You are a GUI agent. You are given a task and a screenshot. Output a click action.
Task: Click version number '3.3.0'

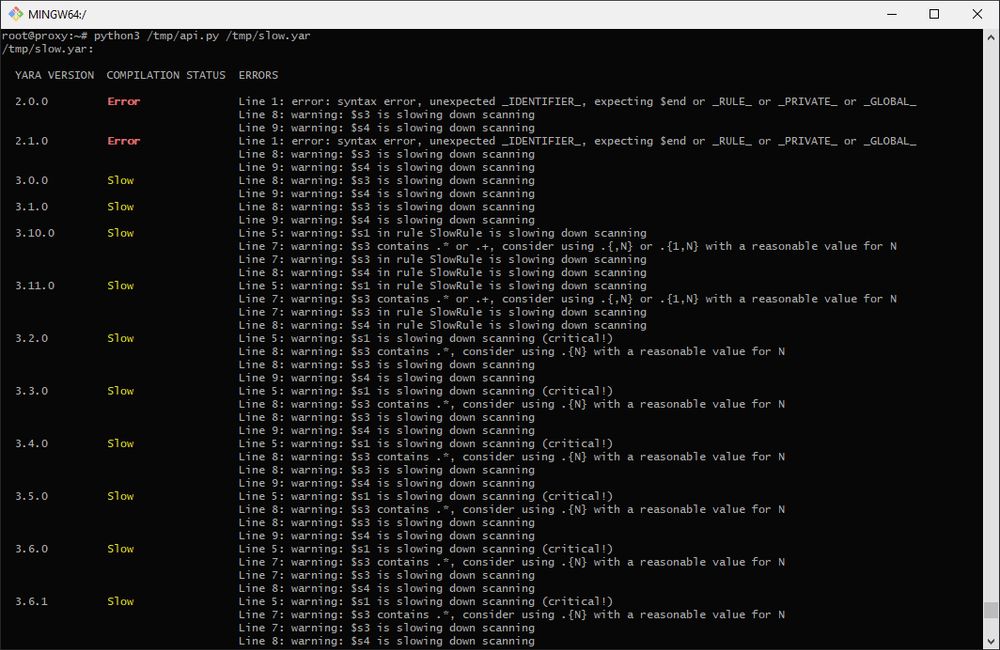click(31, 391)
